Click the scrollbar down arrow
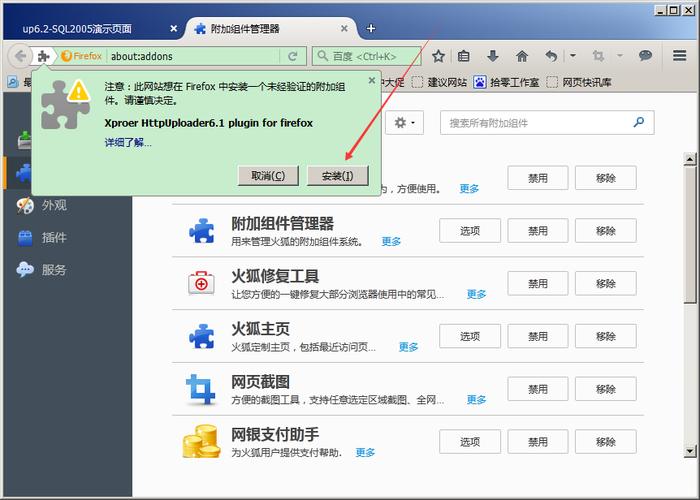This screenshot has height=500, width=700. pos(690,451)
